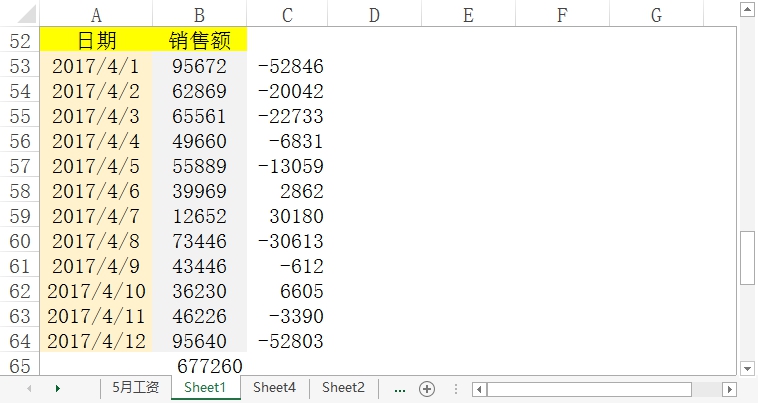758x403 pixels.
Task: Select column A header
Action: point(96,15)
